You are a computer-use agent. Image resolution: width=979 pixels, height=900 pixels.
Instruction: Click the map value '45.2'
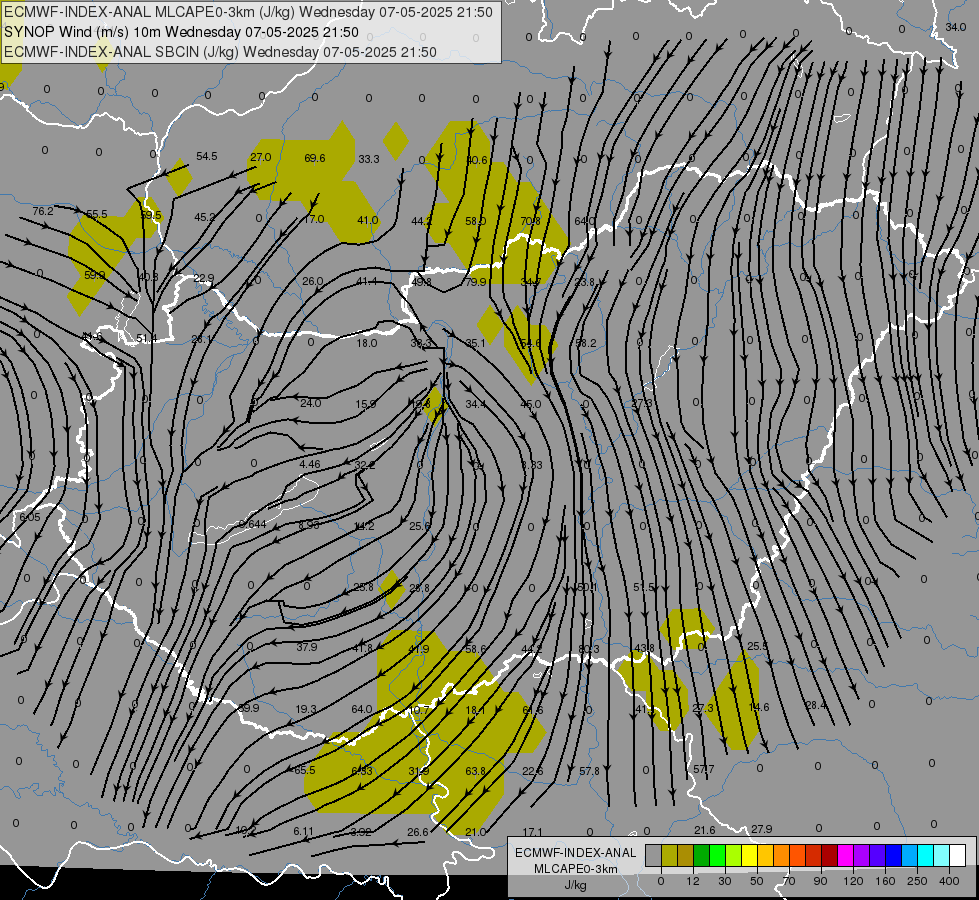coord(205,217)
